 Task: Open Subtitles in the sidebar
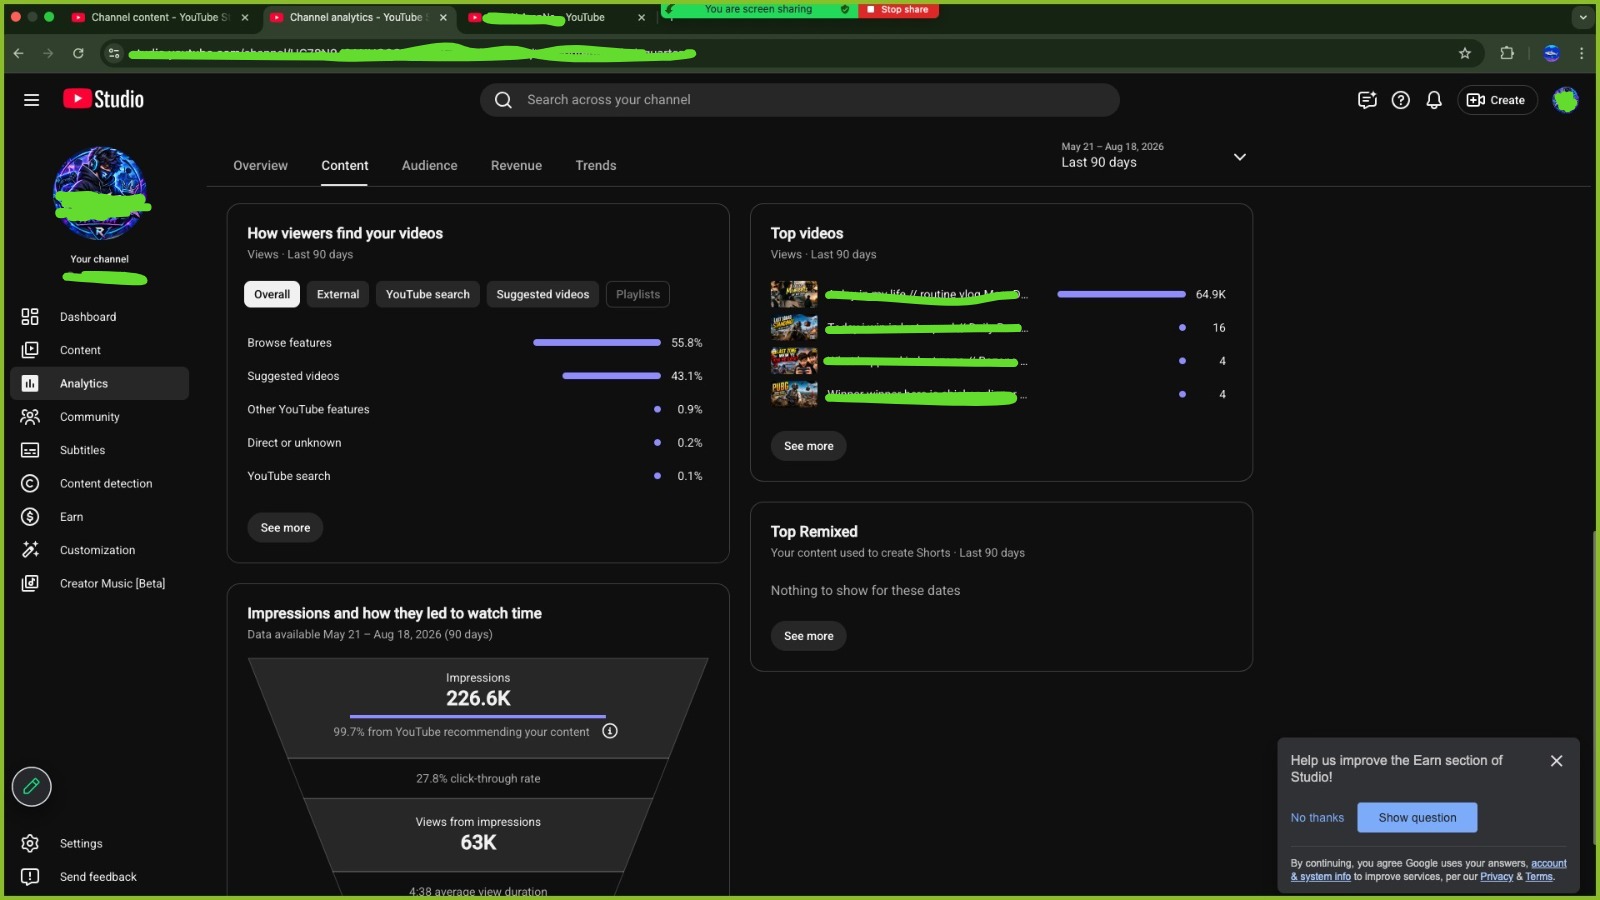pos(99,450)
